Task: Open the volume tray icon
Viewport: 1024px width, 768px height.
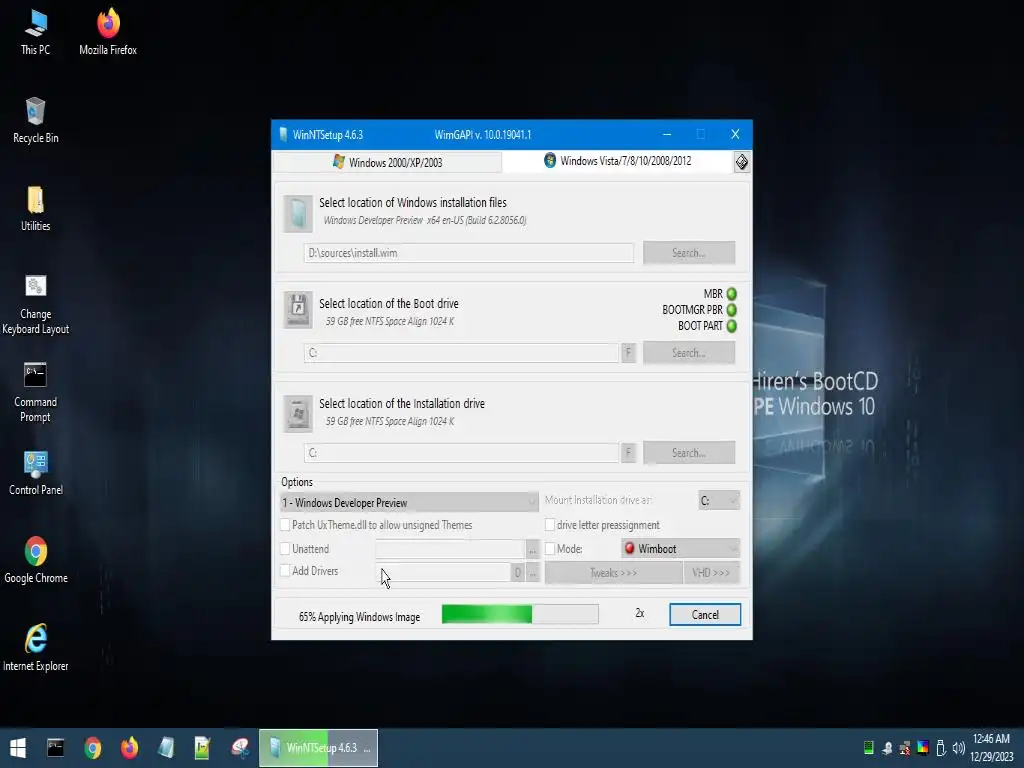Action: [958, 748]
